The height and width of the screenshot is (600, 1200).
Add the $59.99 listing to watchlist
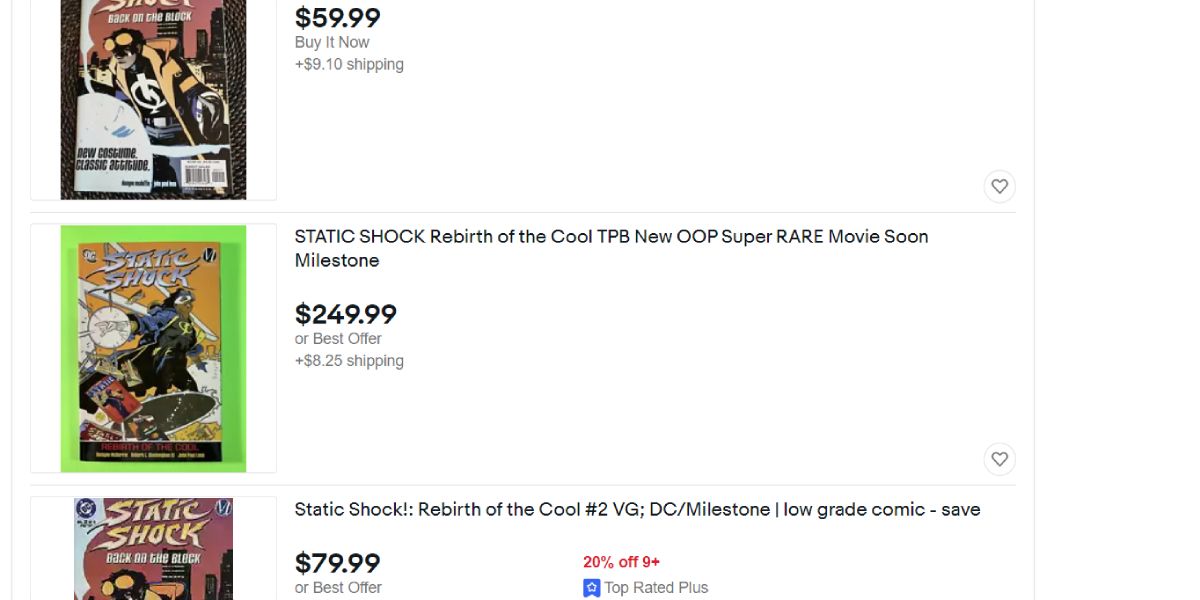[x=999, y=187]
